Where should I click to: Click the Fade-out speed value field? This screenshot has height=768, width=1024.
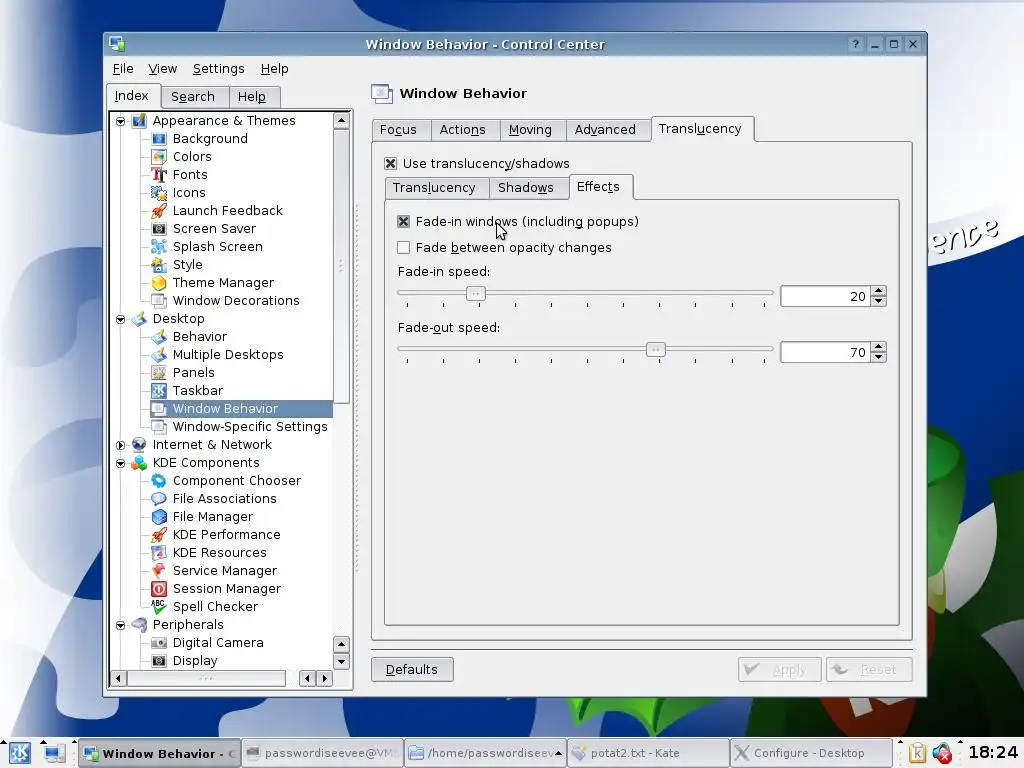pos(825,353)
